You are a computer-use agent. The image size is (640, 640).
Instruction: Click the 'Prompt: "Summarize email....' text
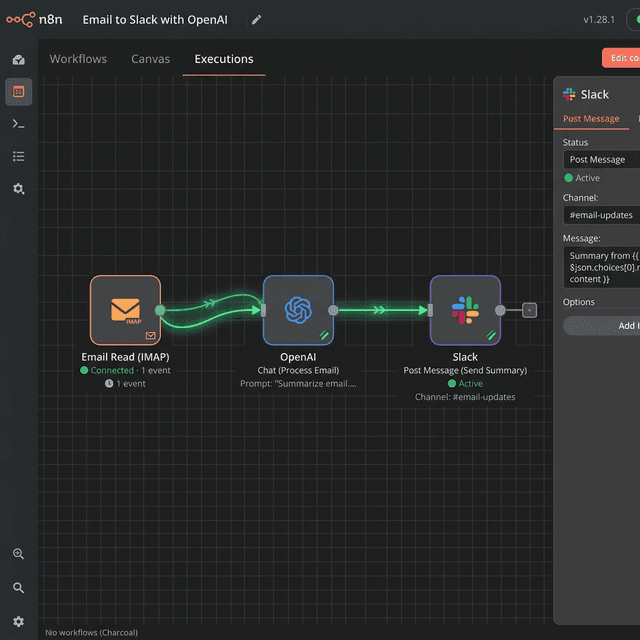(x=298, y=384)
